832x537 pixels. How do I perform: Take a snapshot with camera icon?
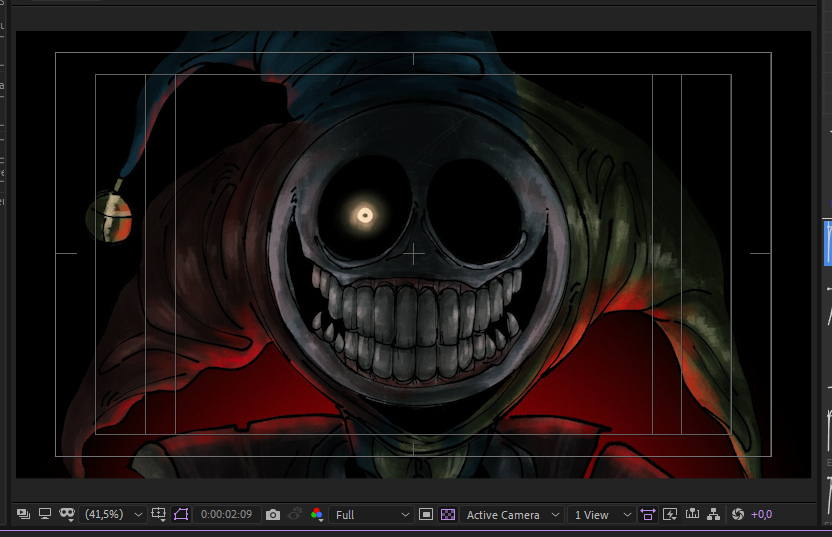[x=273, y=514]
